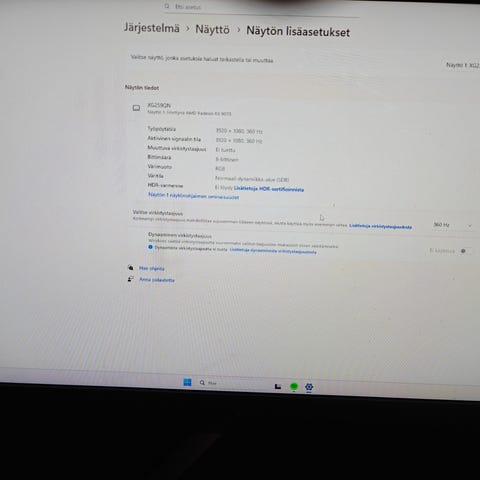The height and width of the screenshot is (480, 480).
Task: Open the Lisätietoja virkistystaajuudesta link
Action: coord(380,227)
